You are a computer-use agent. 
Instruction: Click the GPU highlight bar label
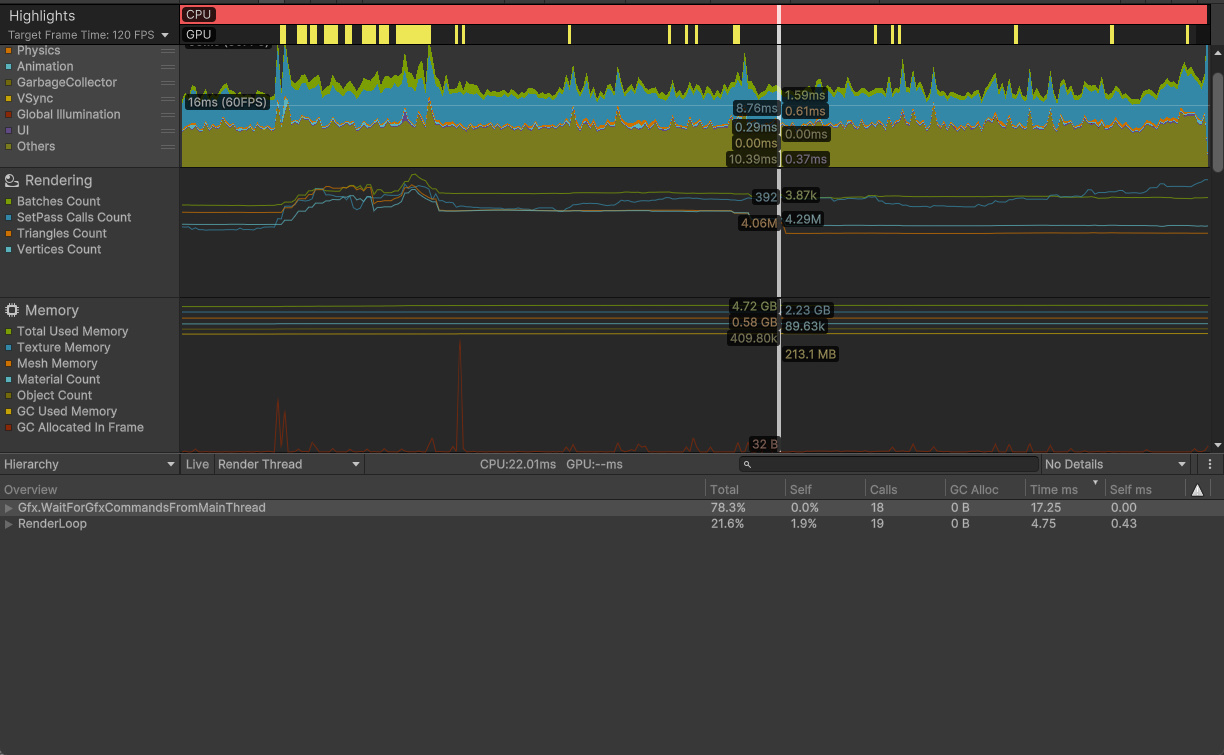click(x=199, y=35)
